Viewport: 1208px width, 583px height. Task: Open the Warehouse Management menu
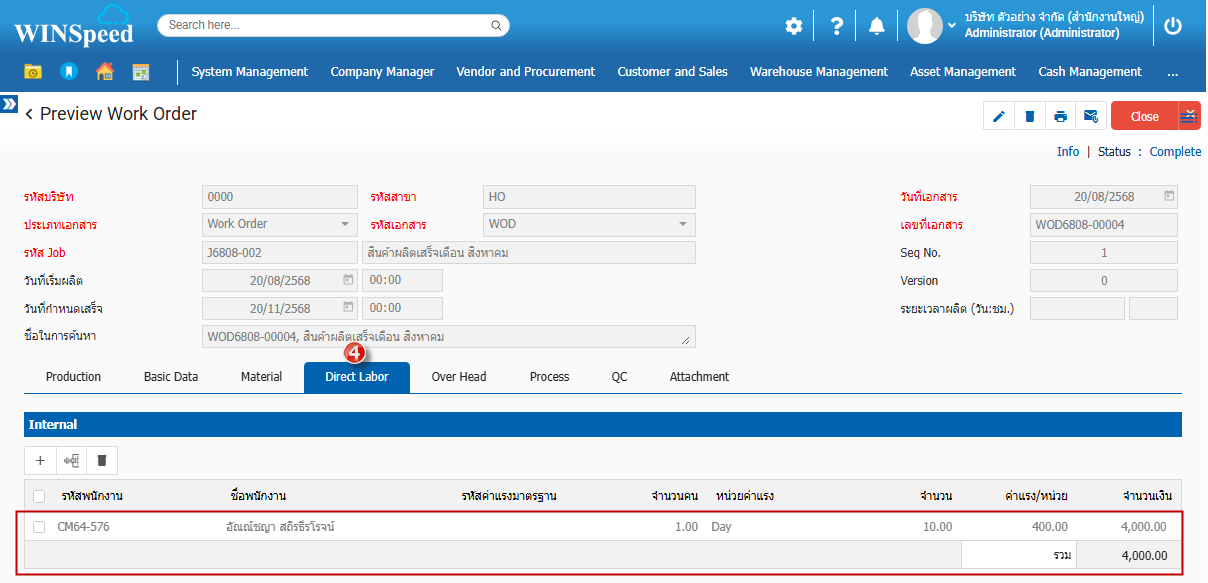point(818,72)
